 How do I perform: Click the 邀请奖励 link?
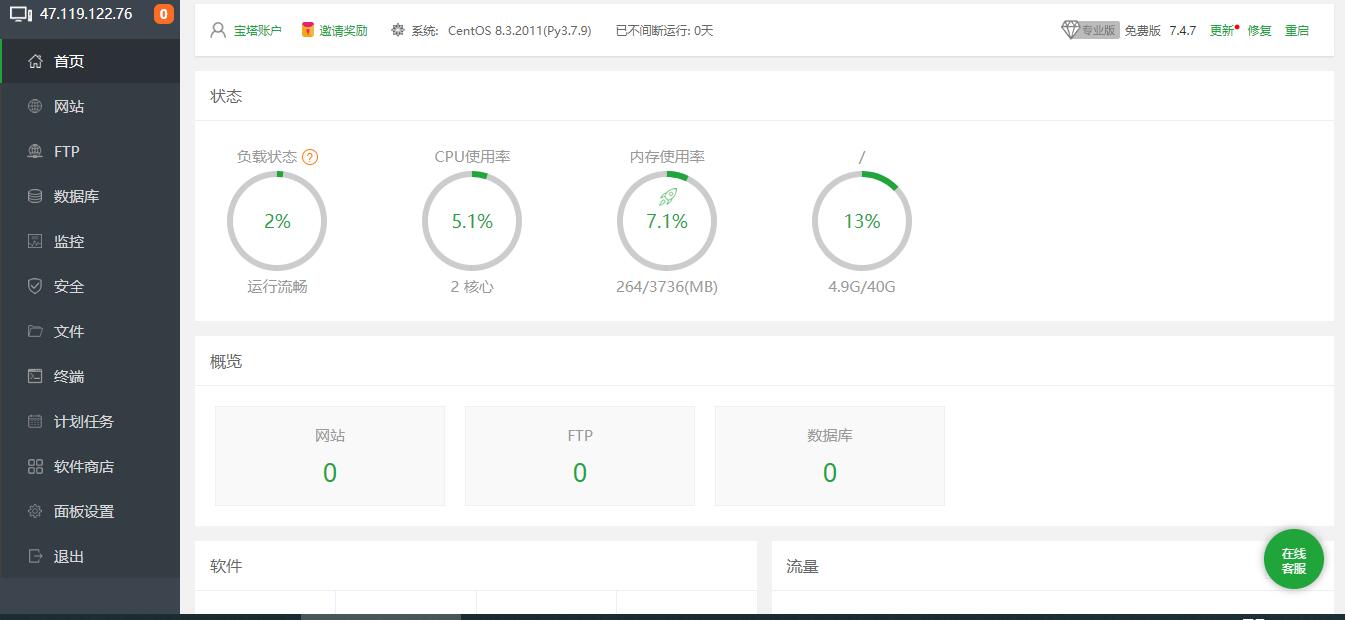[x=343, y=30]
